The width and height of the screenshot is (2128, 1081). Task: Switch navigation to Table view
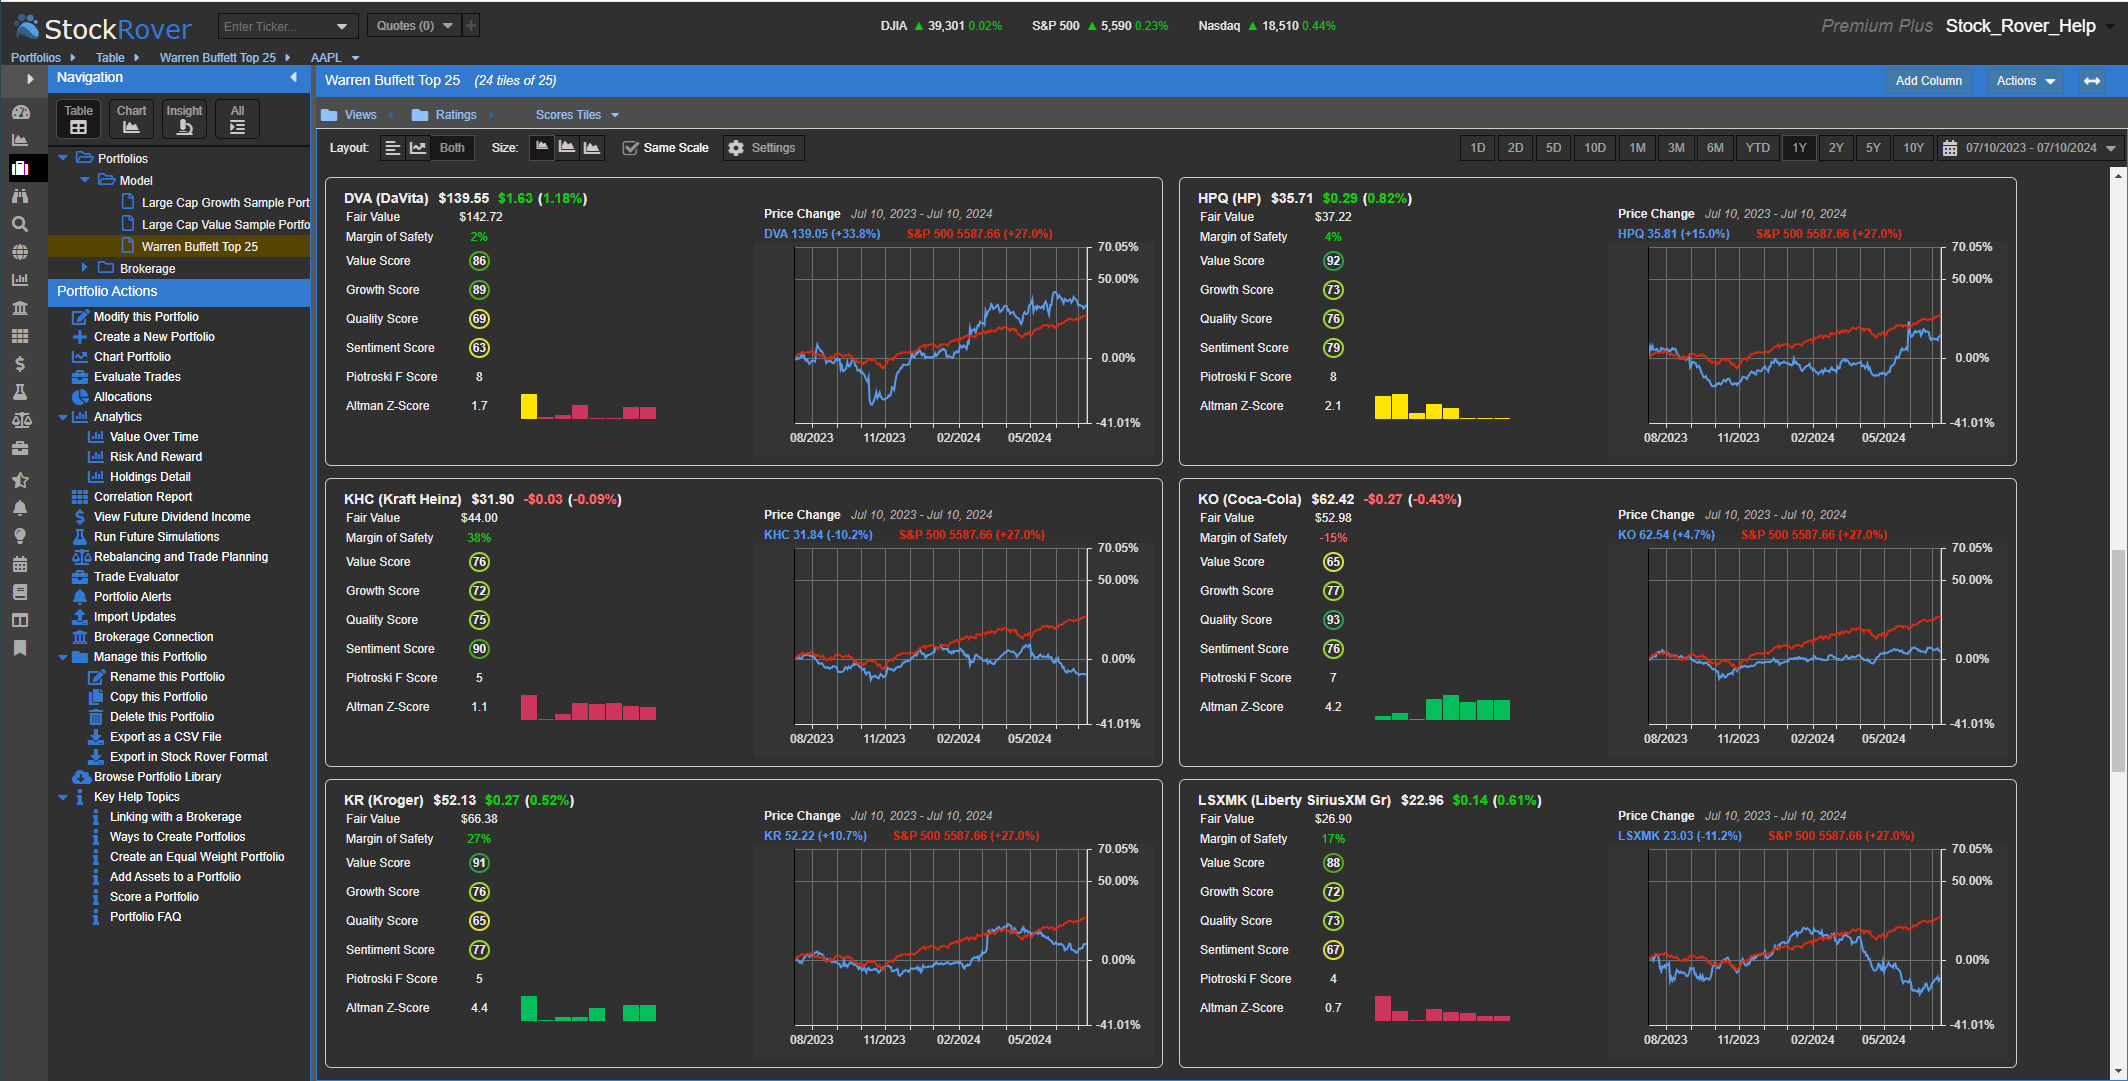pyautogui.click(x=78, y=119)
